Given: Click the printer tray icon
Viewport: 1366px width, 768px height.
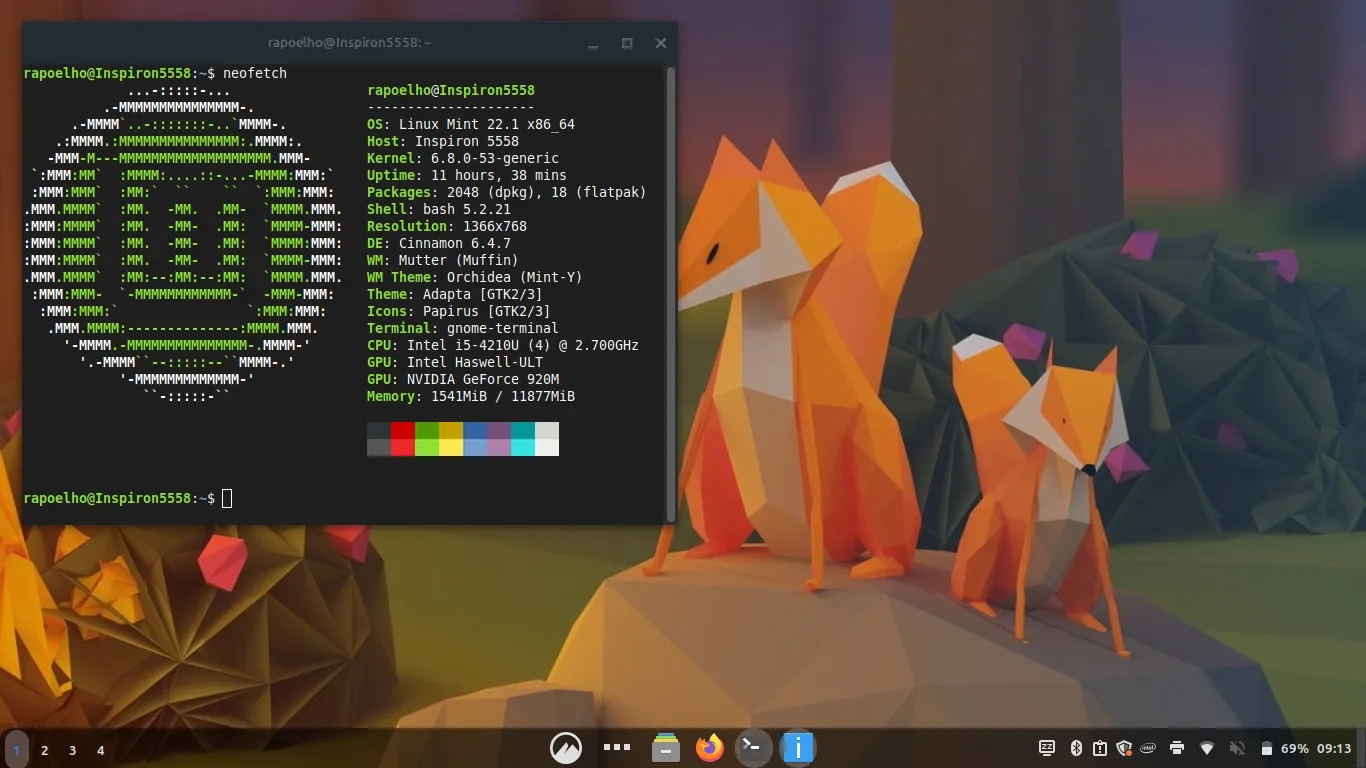Looking at the screenshot, I should (1177, 748).
